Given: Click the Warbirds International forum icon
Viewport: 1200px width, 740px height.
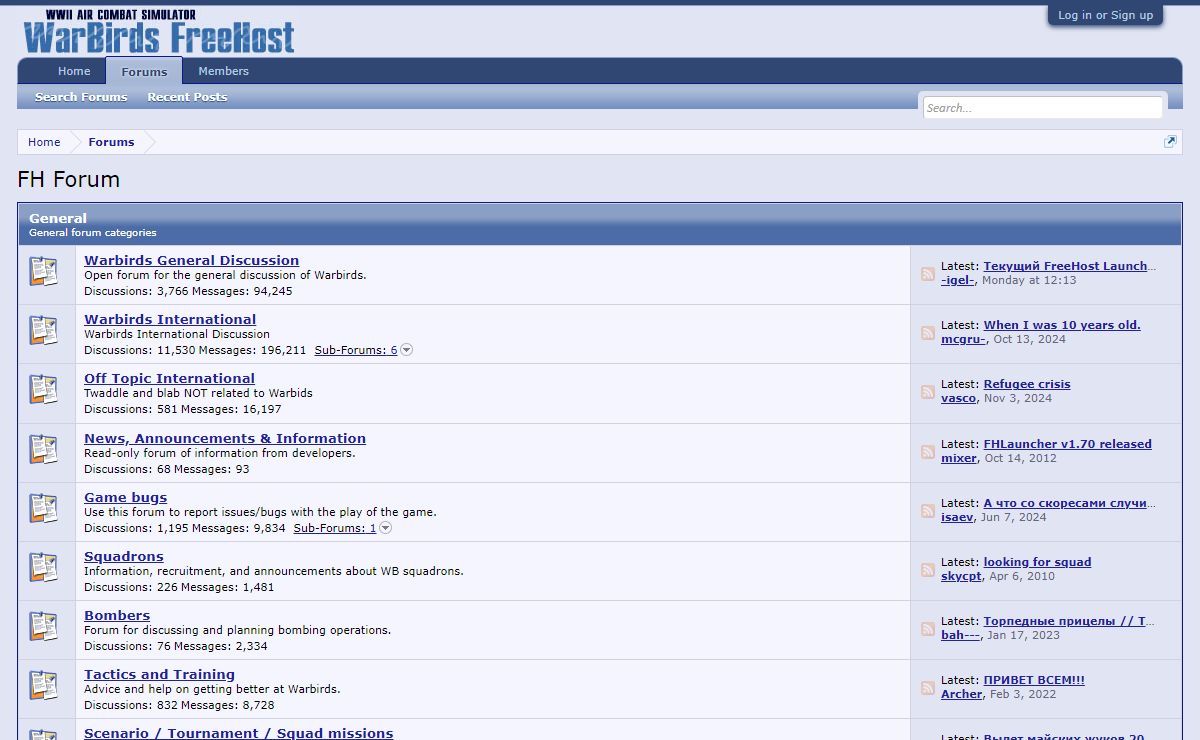Looking at the screenshot, I should 43,331.
